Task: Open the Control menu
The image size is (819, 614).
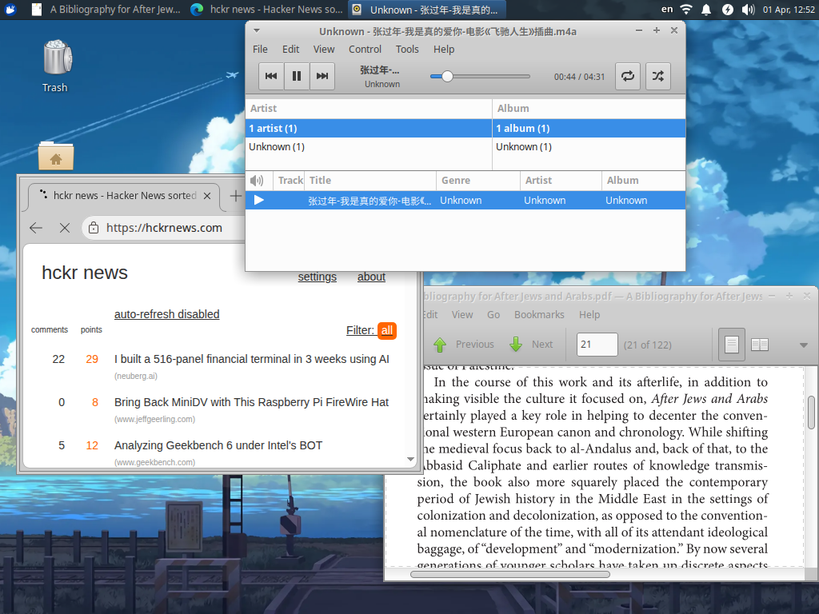Action: pos(365,49)
